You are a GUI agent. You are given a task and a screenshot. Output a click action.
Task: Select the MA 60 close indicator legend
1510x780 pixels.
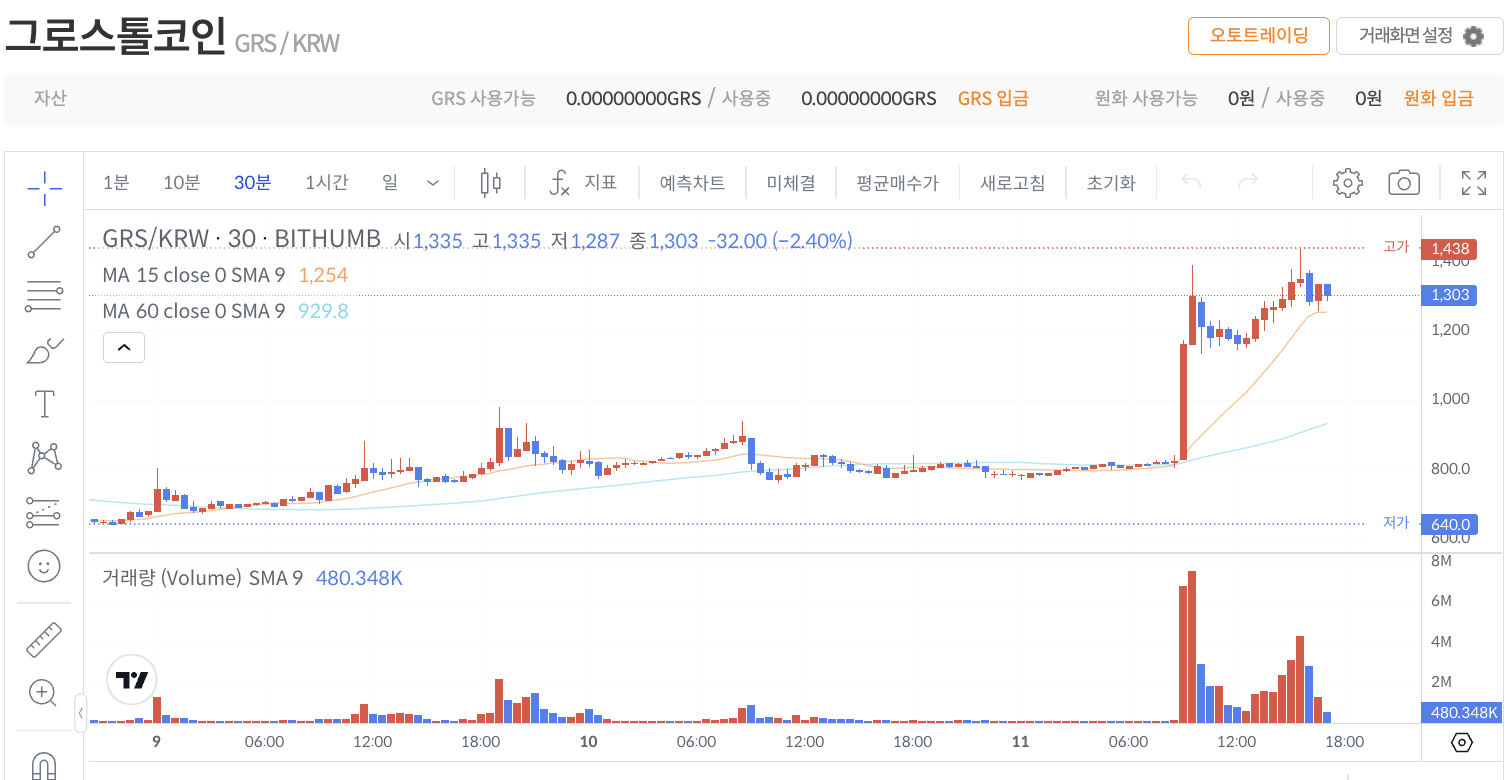tap(194, 311)
